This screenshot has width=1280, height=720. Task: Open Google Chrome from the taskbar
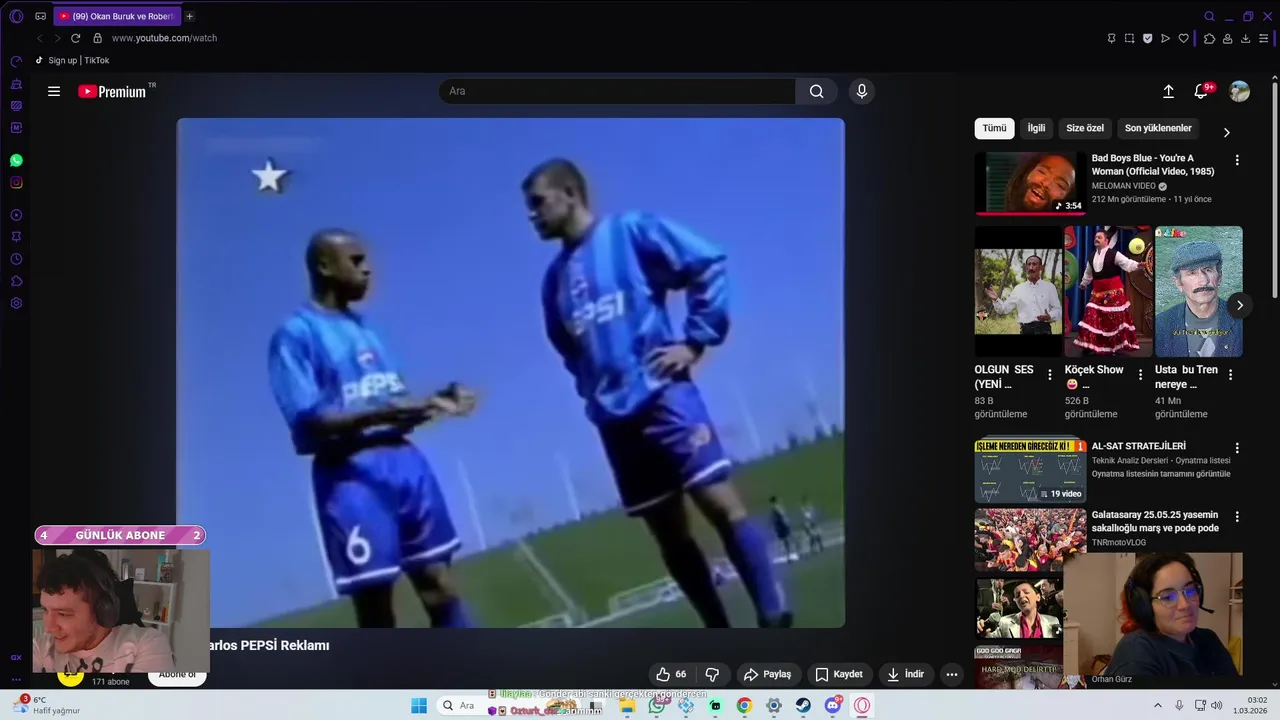coord(744,705)
